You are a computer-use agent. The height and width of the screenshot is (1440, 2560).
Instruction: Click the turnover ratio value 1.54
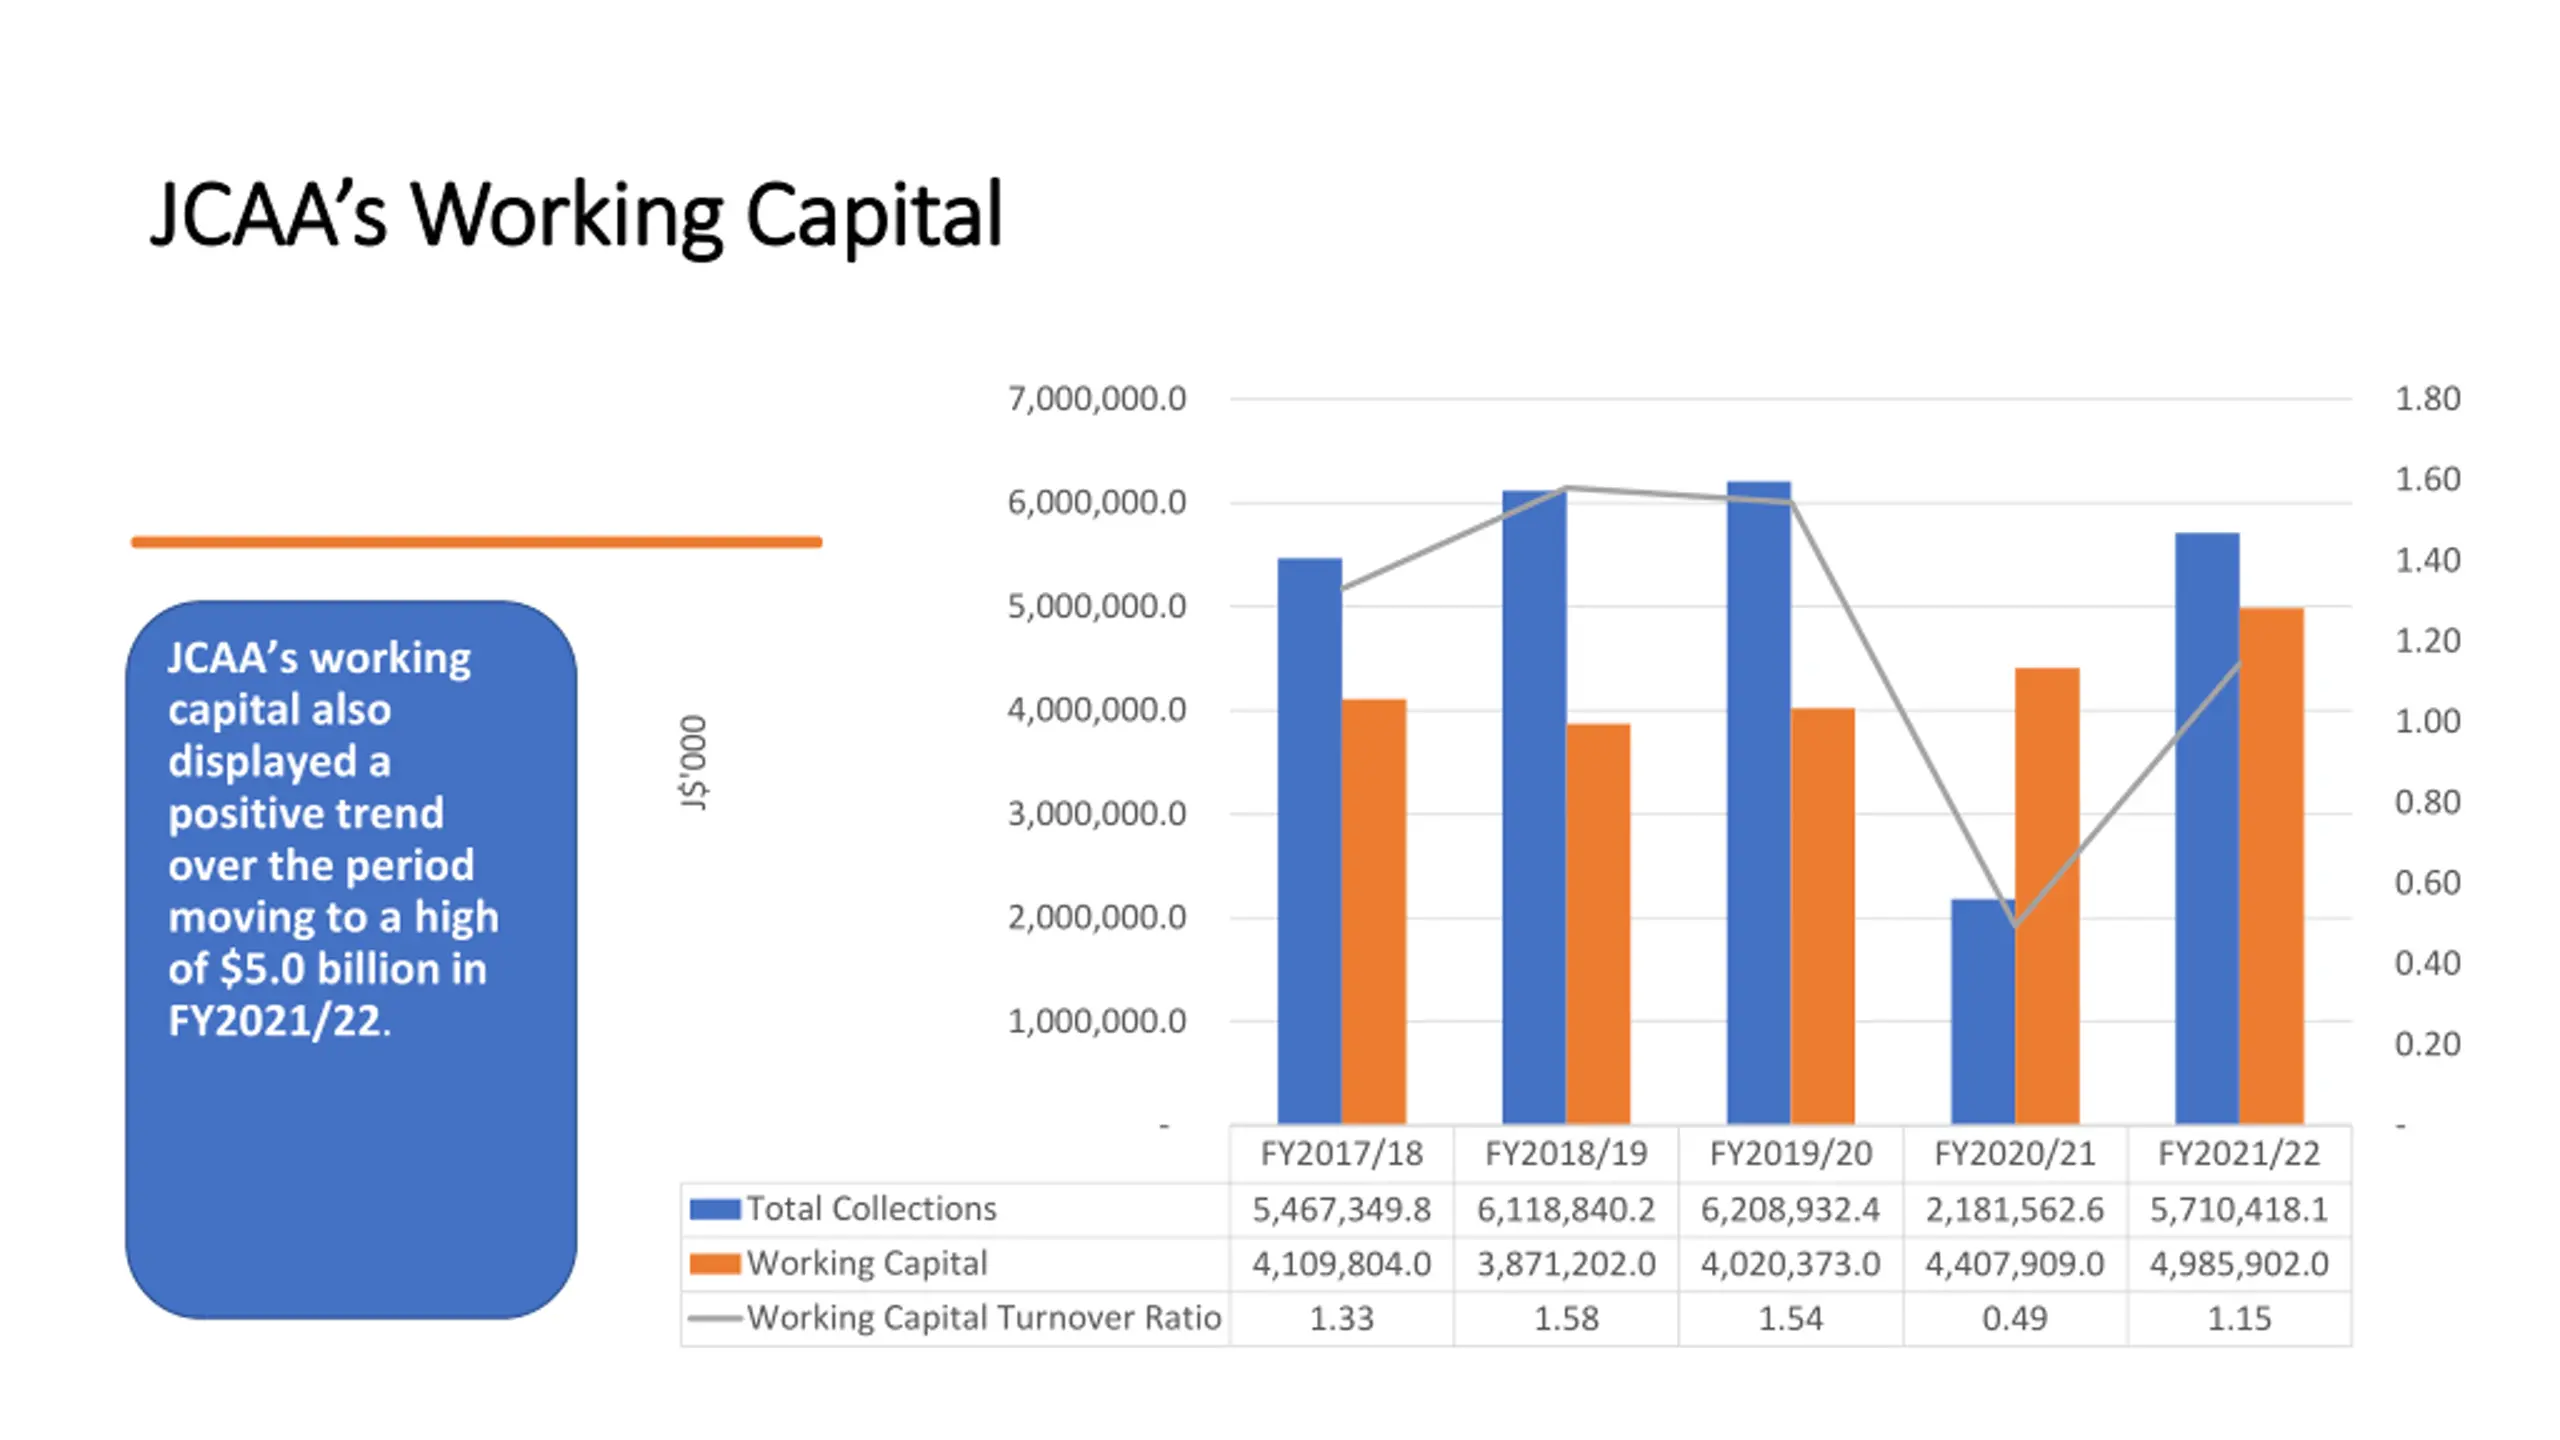1791,1318
